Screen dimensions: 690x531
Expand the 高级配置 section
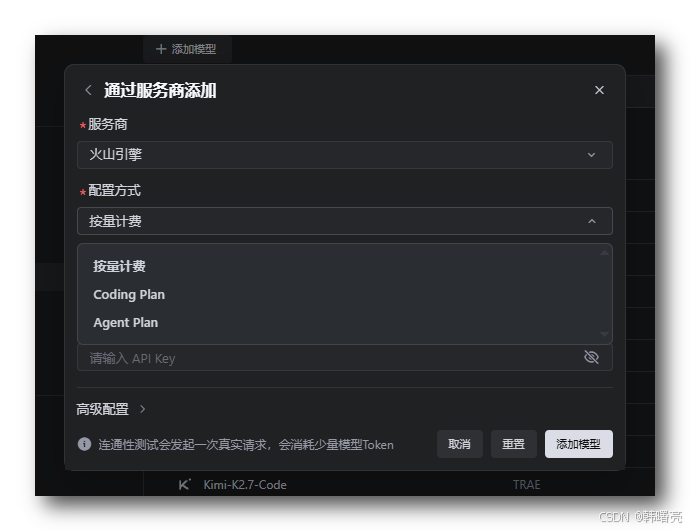coord(111,409)
